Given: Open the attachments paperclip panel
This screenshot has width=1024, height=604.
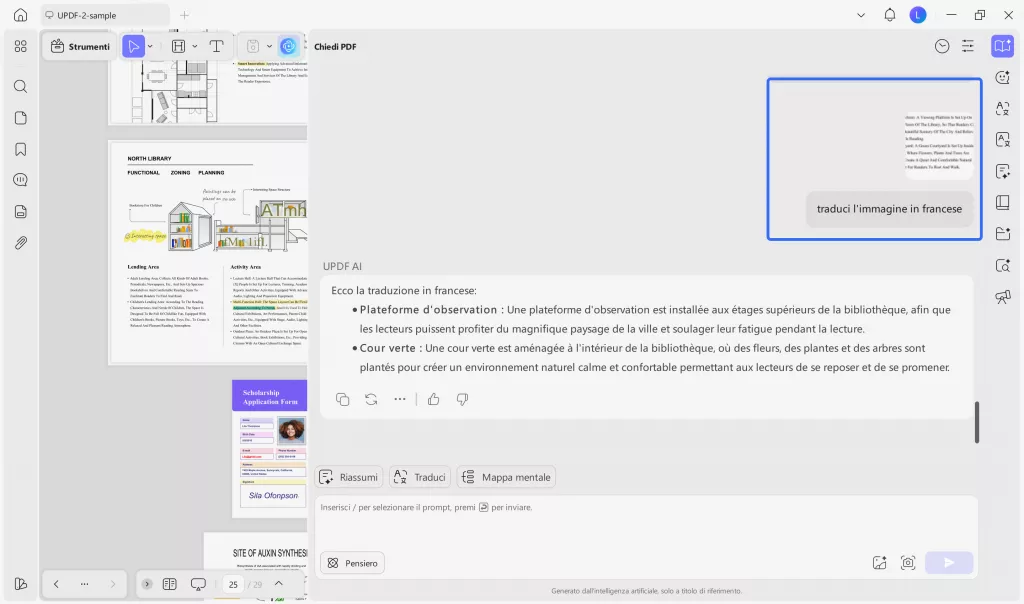Looking at the screenshot, I should coord(20,243).
